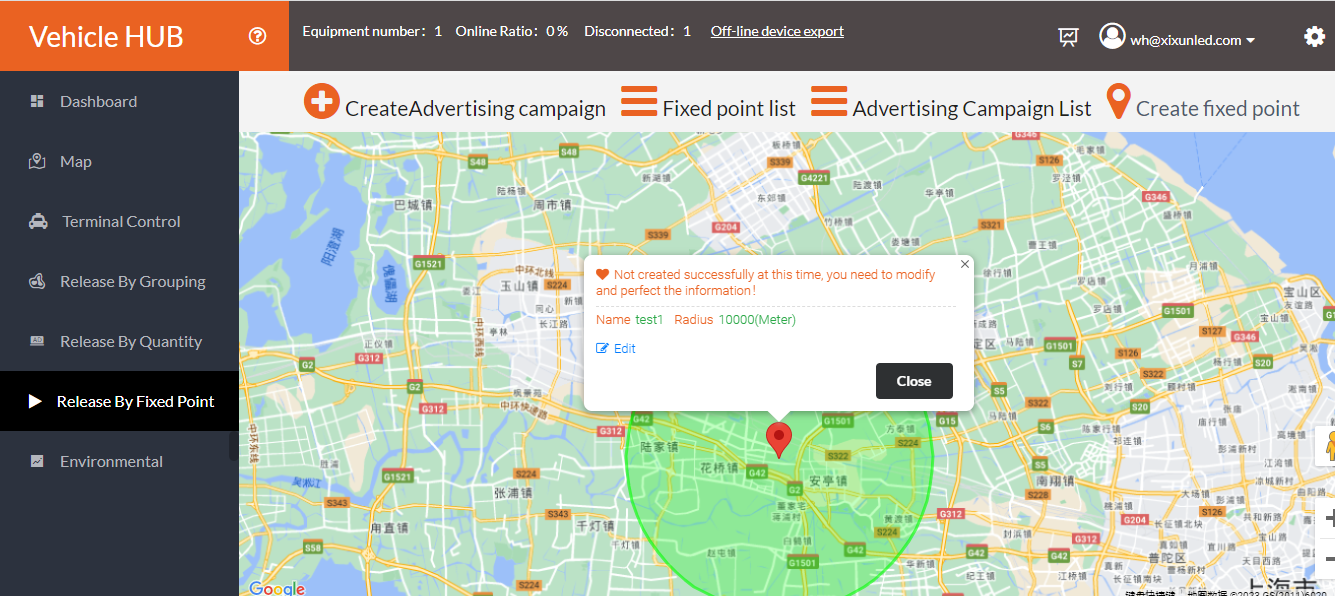Click the Fixed point list hamburger icon
The width and height of the screenshot is (1335, 596).
(x=639, y=102)
